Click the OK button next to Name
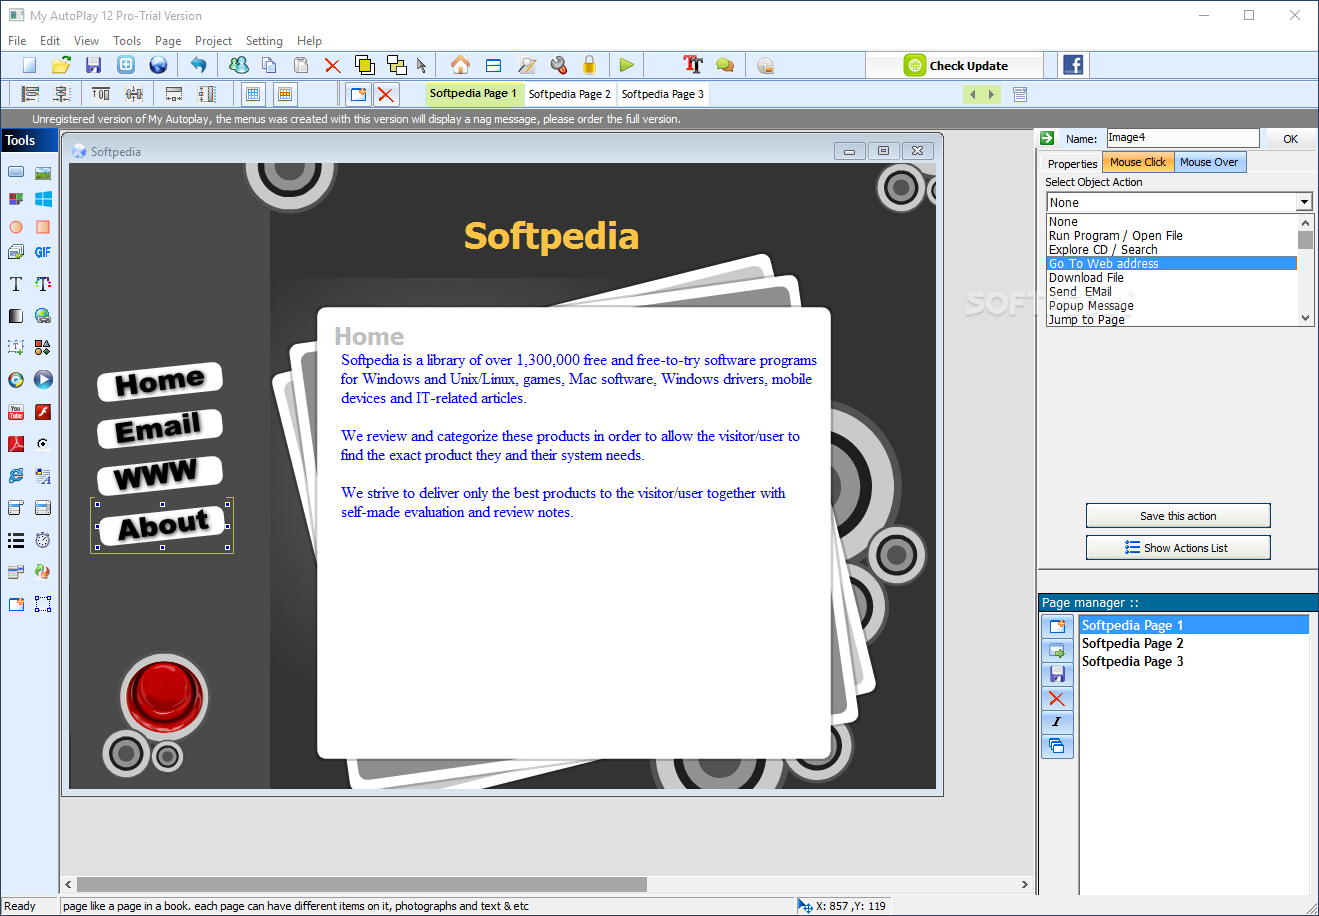The height and width of the screenshot is (916, 1319). pyautogui.click(x=1290, y=139)
